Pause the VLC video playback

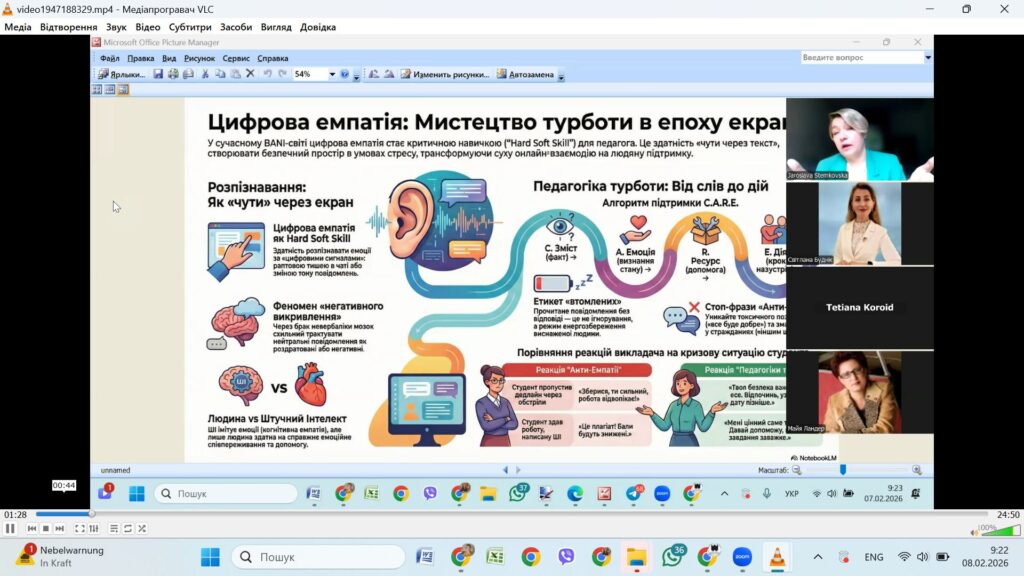(x=10, y=528)
